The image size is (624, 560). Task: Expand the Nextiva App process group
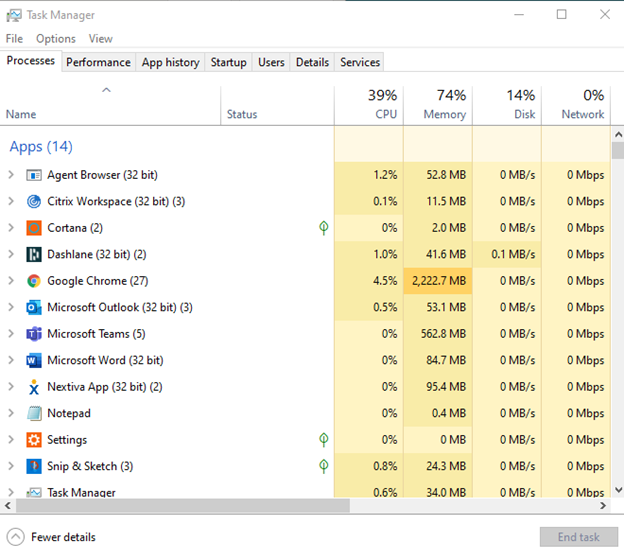tap(11, 386)
